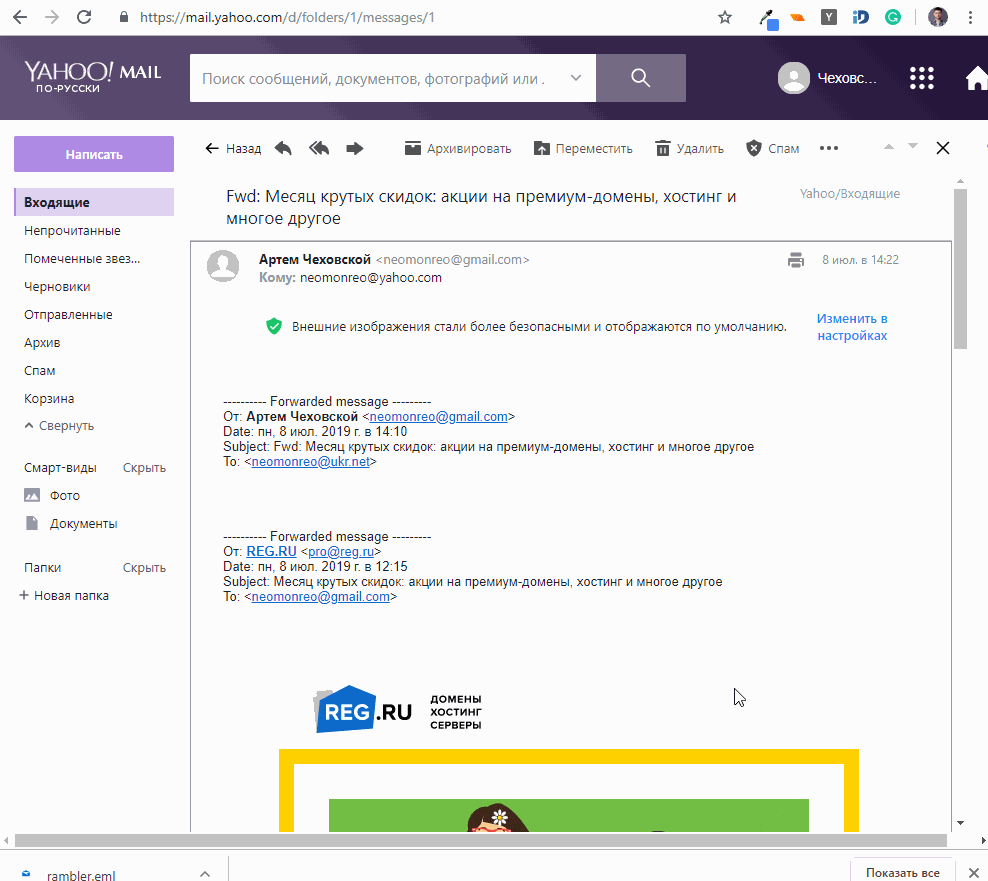Open the More actions three-dot menu

(x=829, y=148)
